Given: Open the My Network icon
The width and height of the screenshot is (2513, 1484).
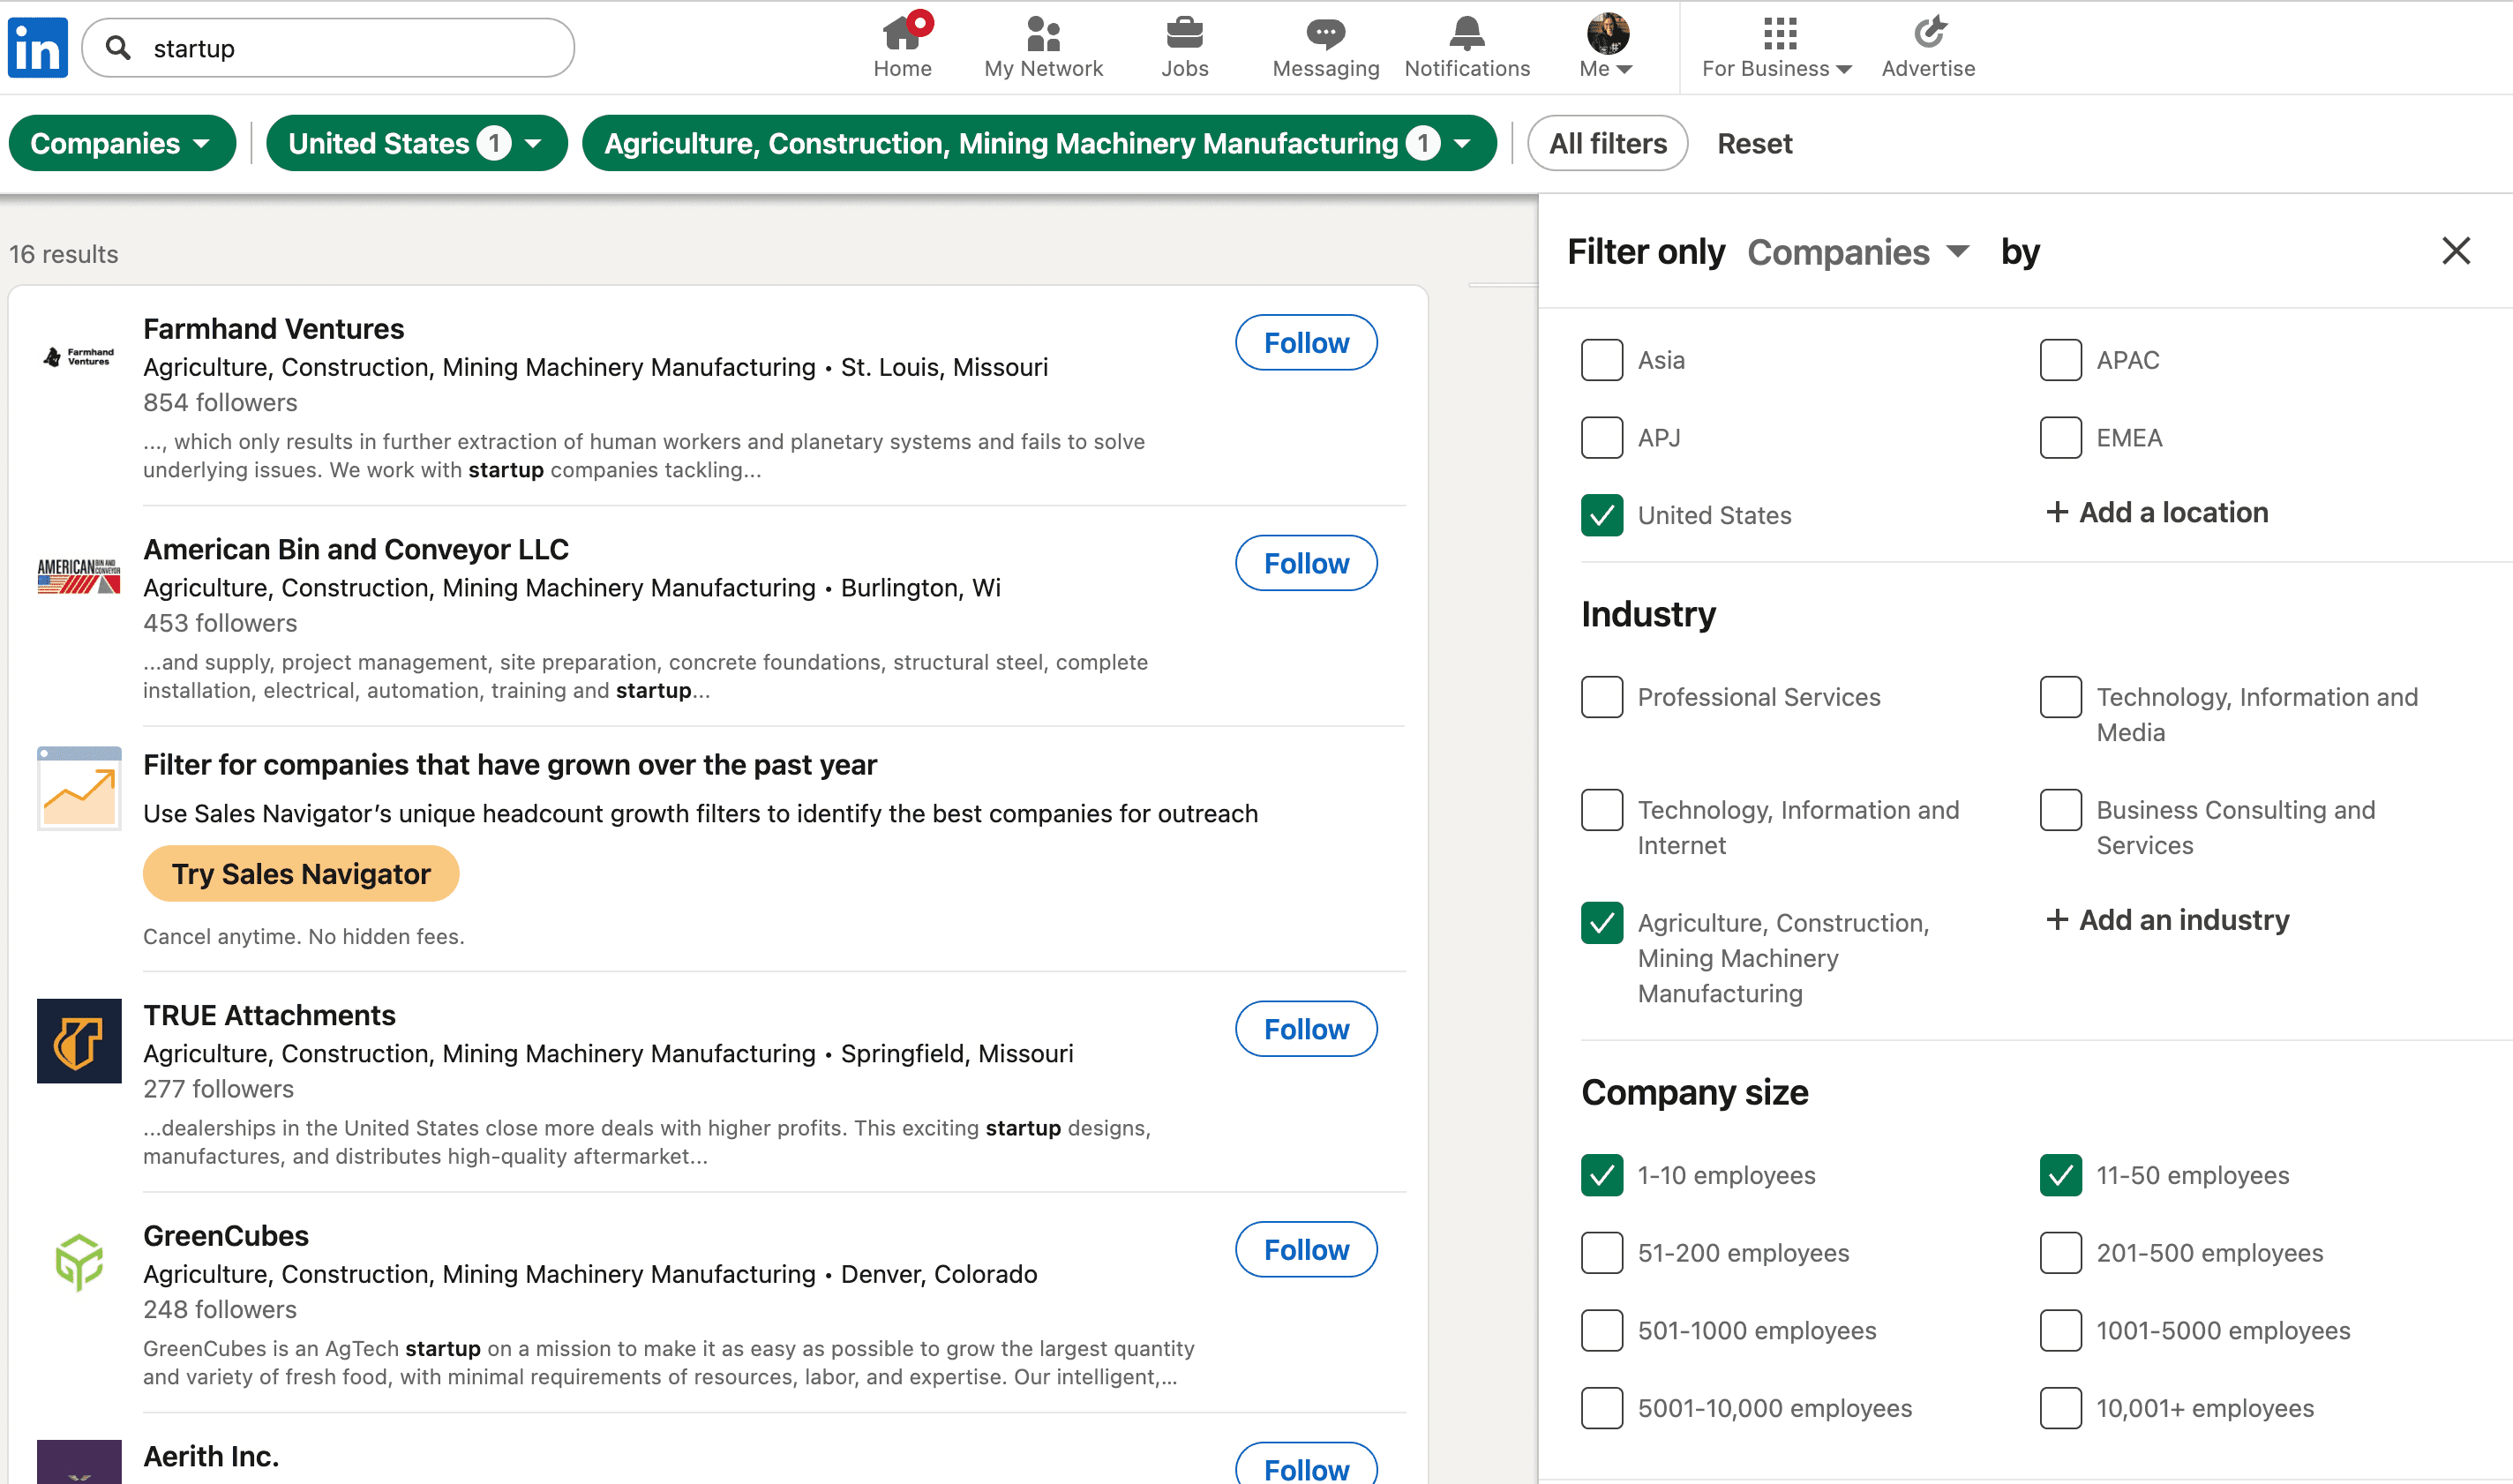Looking at the screenshot, I should 1042,34.
